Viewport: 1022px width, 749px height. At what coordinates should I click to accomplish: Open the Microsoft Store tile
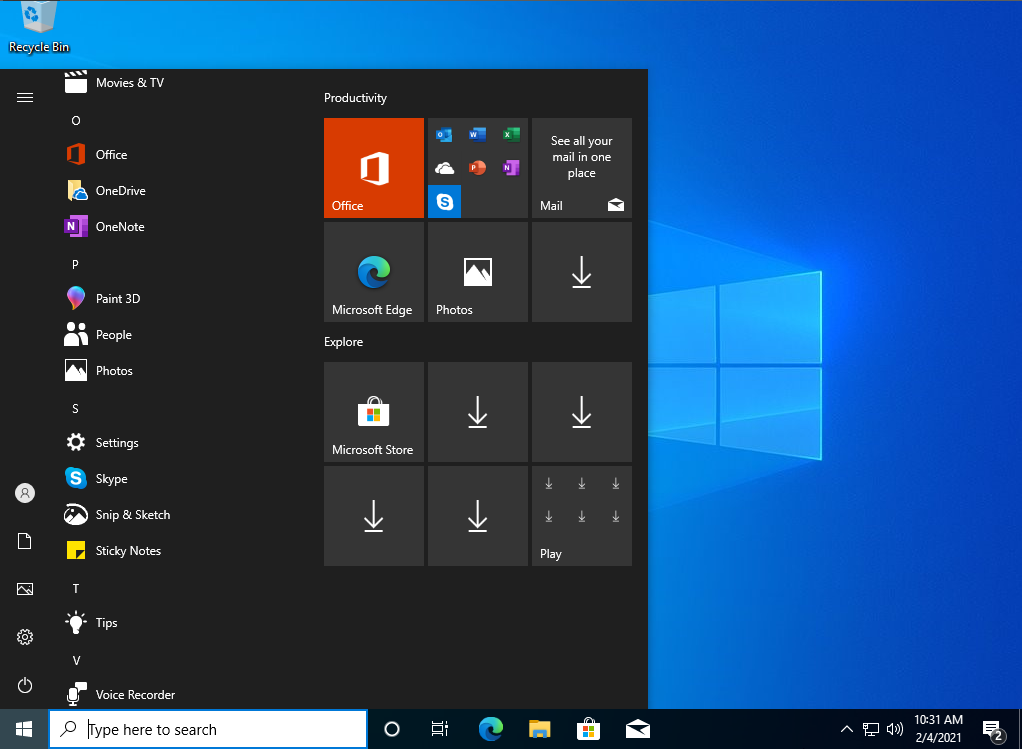(373, 412)
